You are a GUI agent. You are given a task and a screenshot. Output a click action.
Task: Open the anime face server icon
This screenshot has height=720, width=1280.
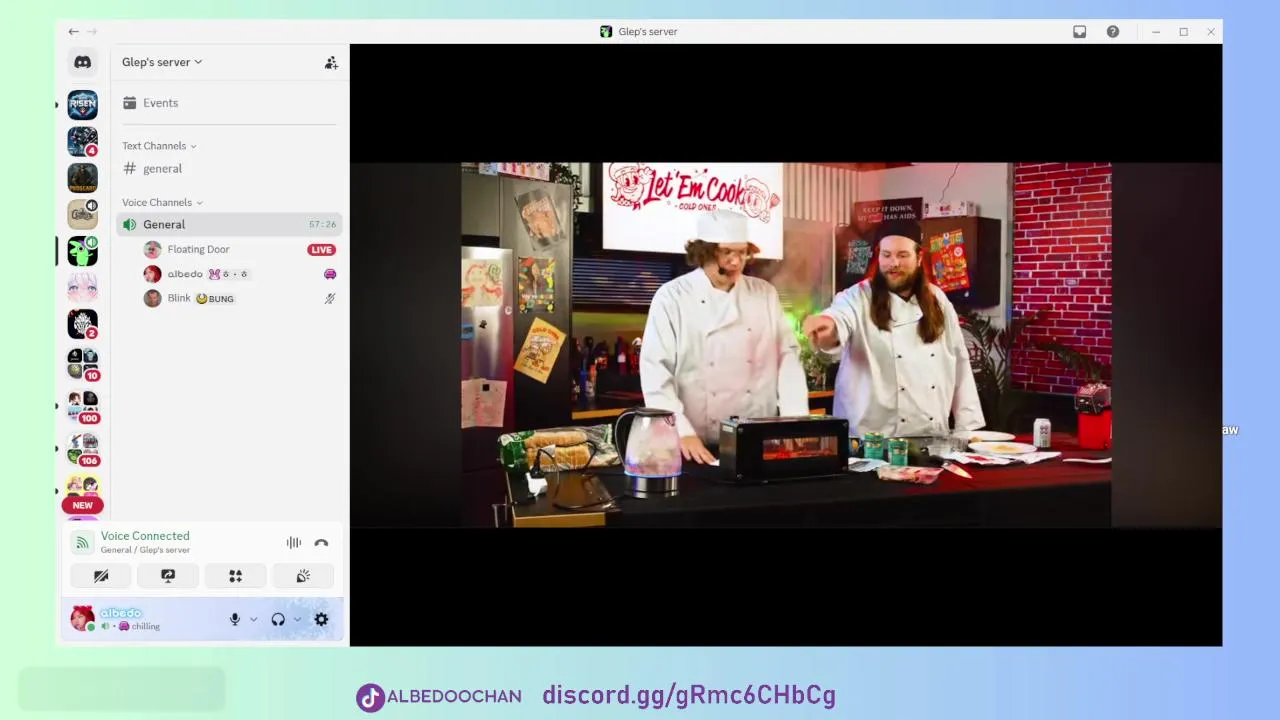point(82,288)
